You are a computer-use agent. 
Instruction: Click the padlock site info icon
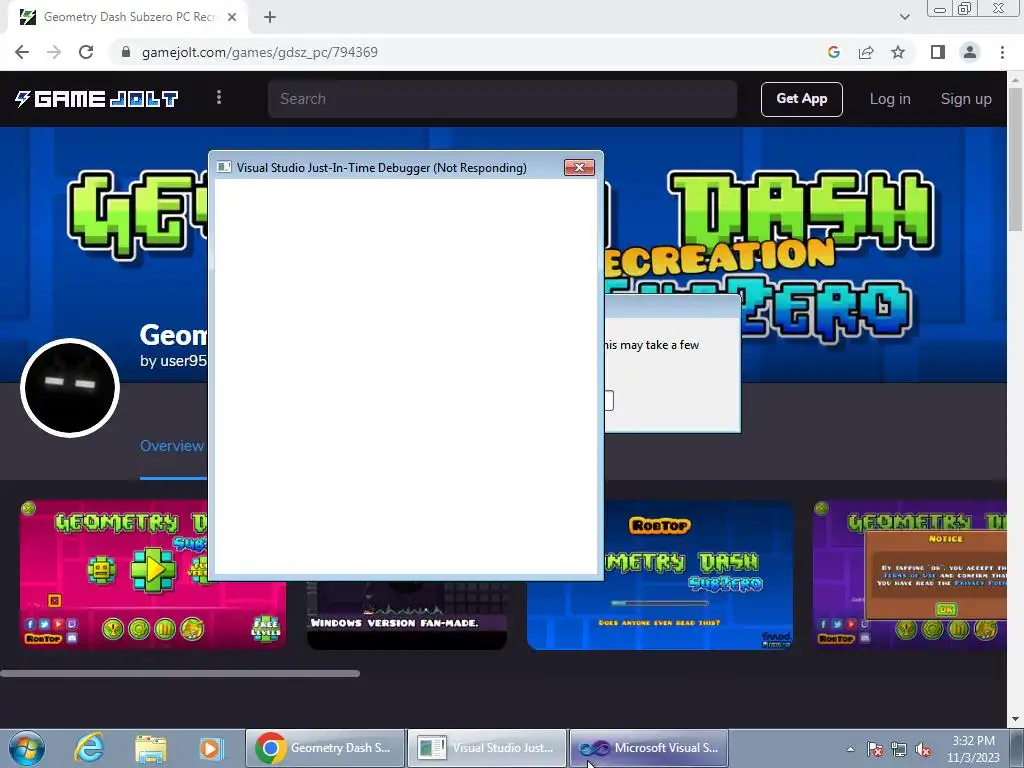click(126, 52)
